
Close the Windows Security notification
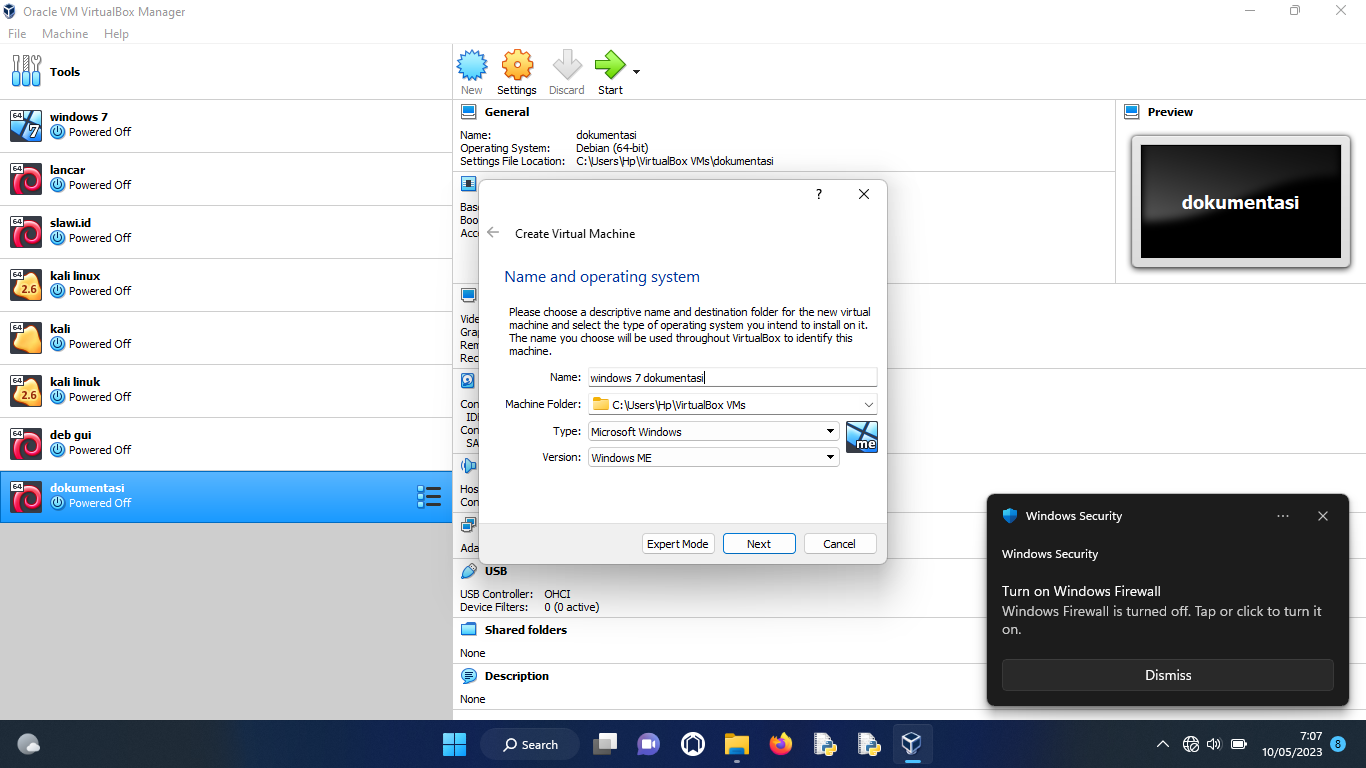1323,516
